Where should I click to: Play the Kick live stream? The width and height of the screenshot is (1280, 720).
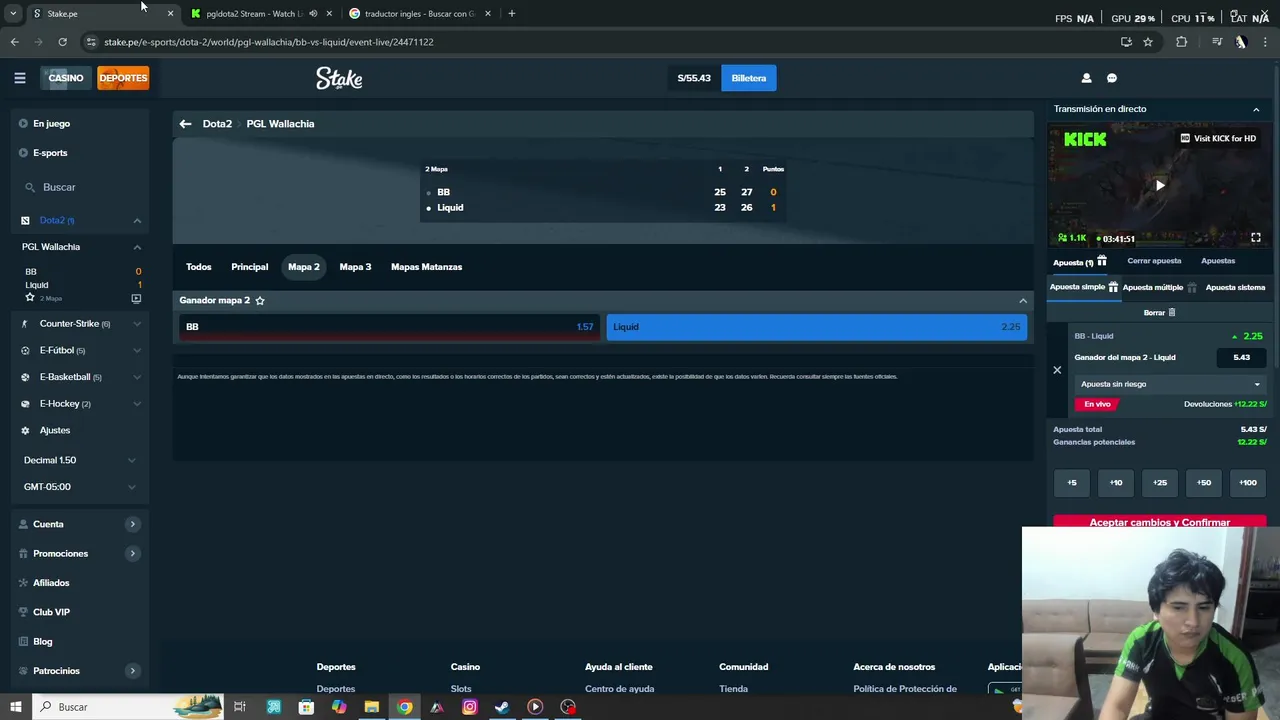(x=1160, y=185)
